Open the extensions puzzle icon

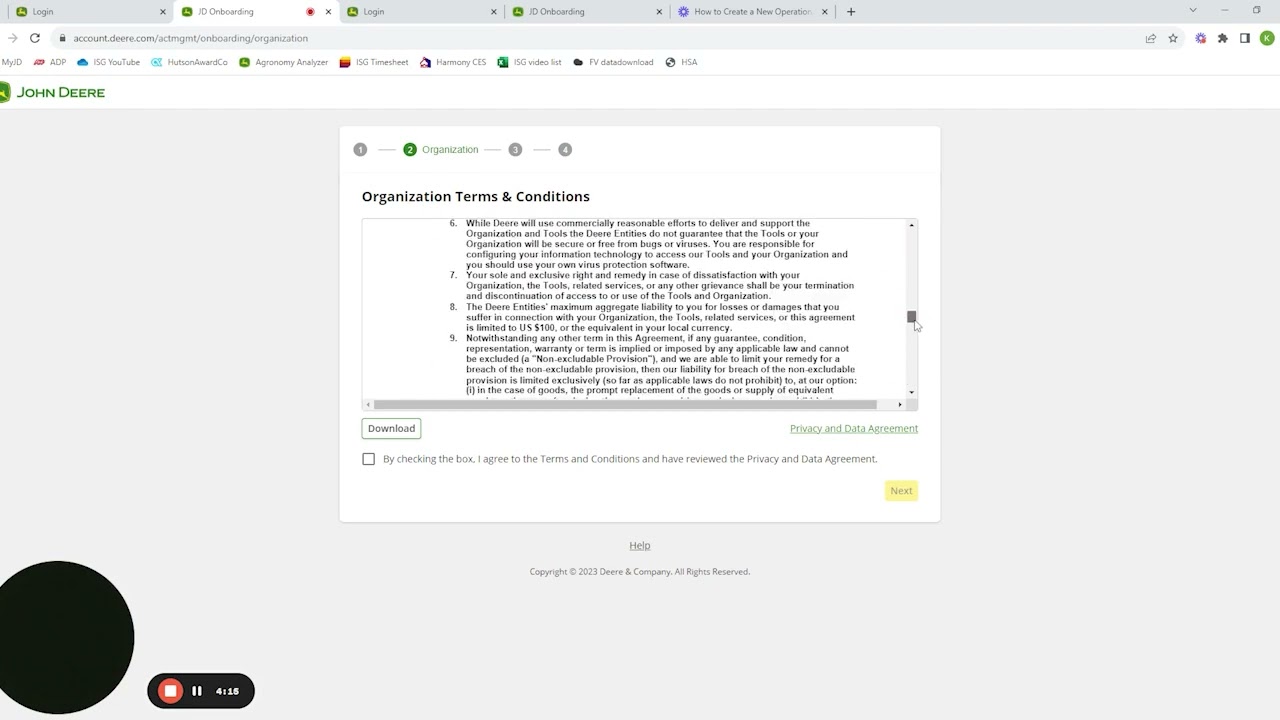pos(1222,38)
